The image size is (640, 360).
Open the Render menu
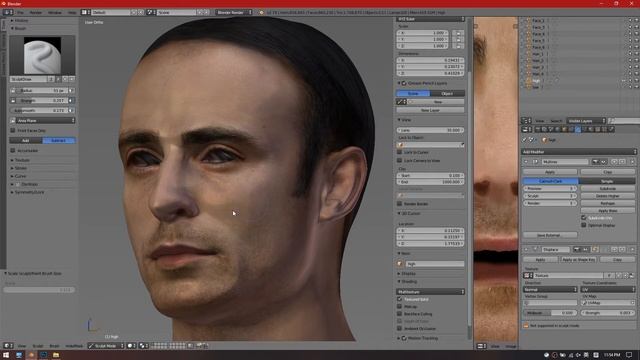36,13
